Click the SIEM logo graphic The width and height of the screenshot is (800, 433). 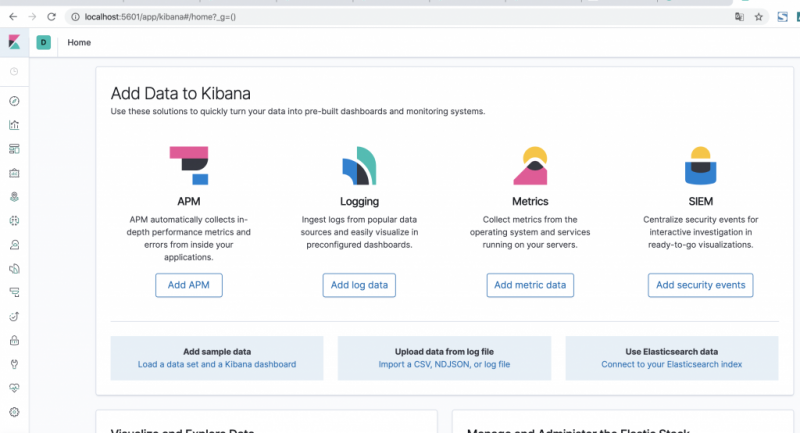coord(701,166)
